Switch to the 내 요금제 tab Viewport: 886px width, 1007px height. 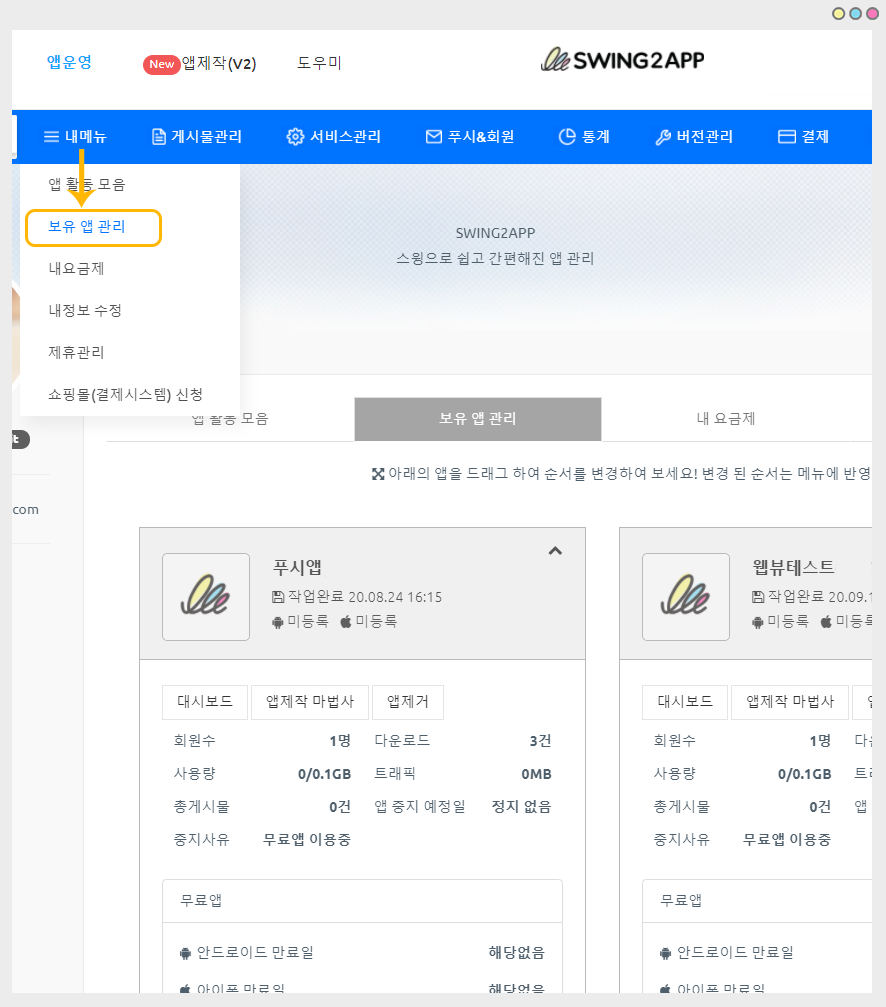tap(725, 419)
